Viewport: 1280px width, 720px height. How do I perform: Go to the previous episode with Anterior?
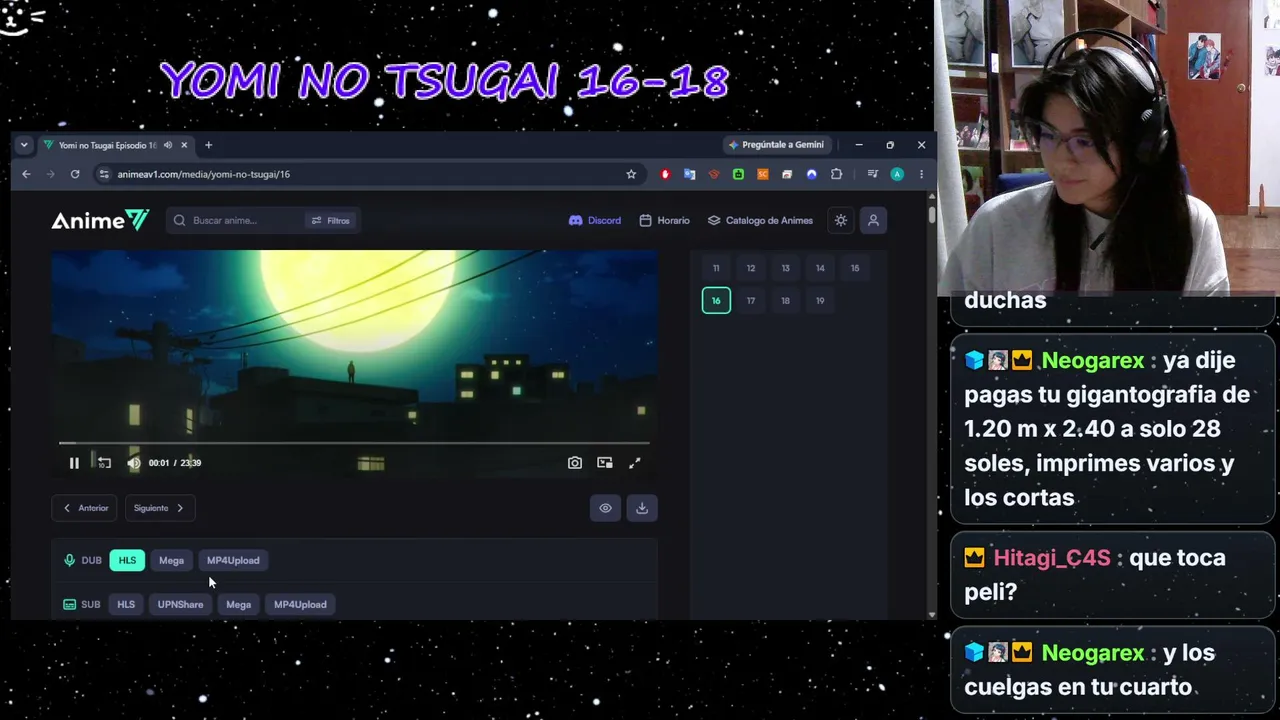tap(85, 508)
